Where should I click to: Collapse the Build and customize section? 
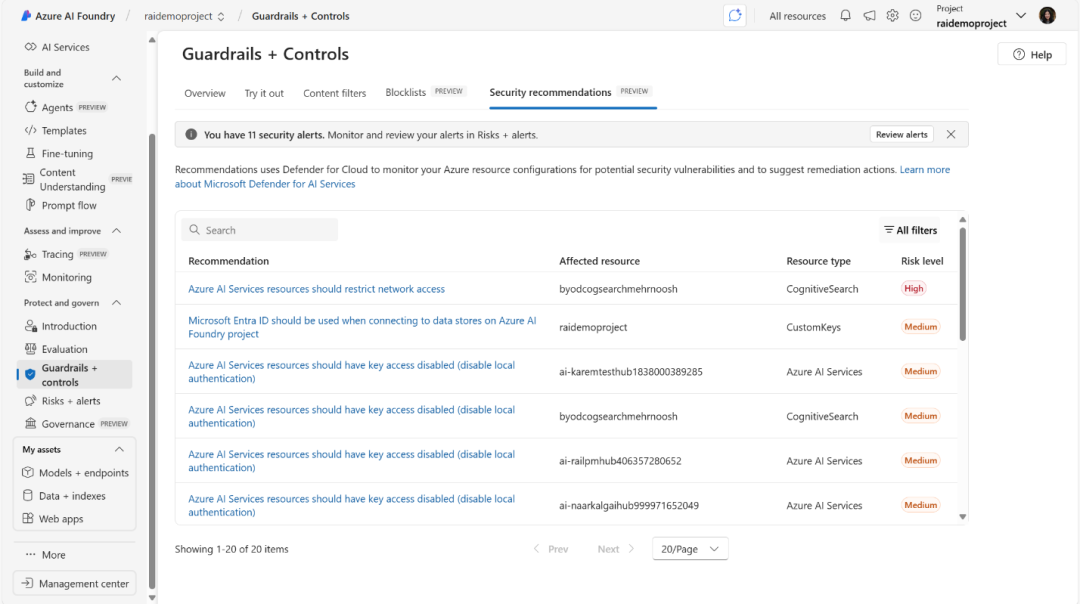tap(116, 78)
